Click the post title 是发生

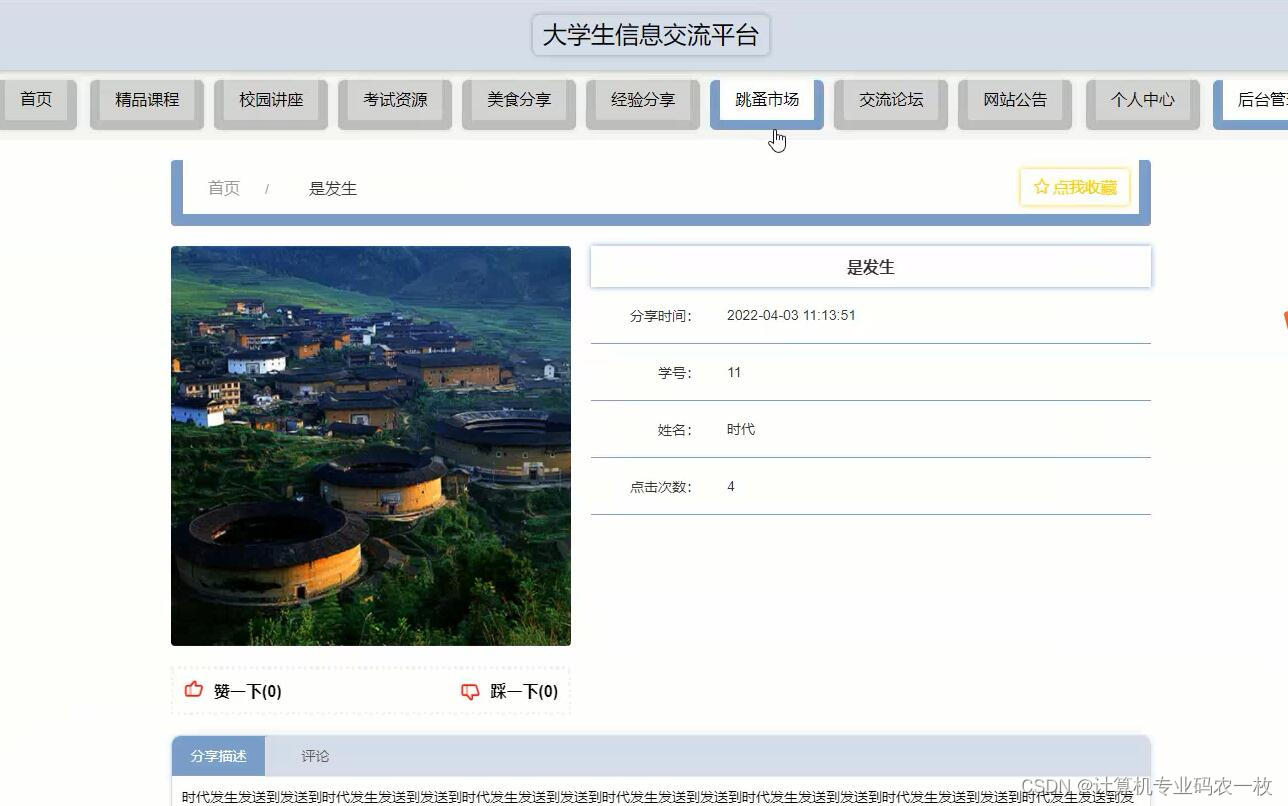pyautogui.click(x=869, y=266)
